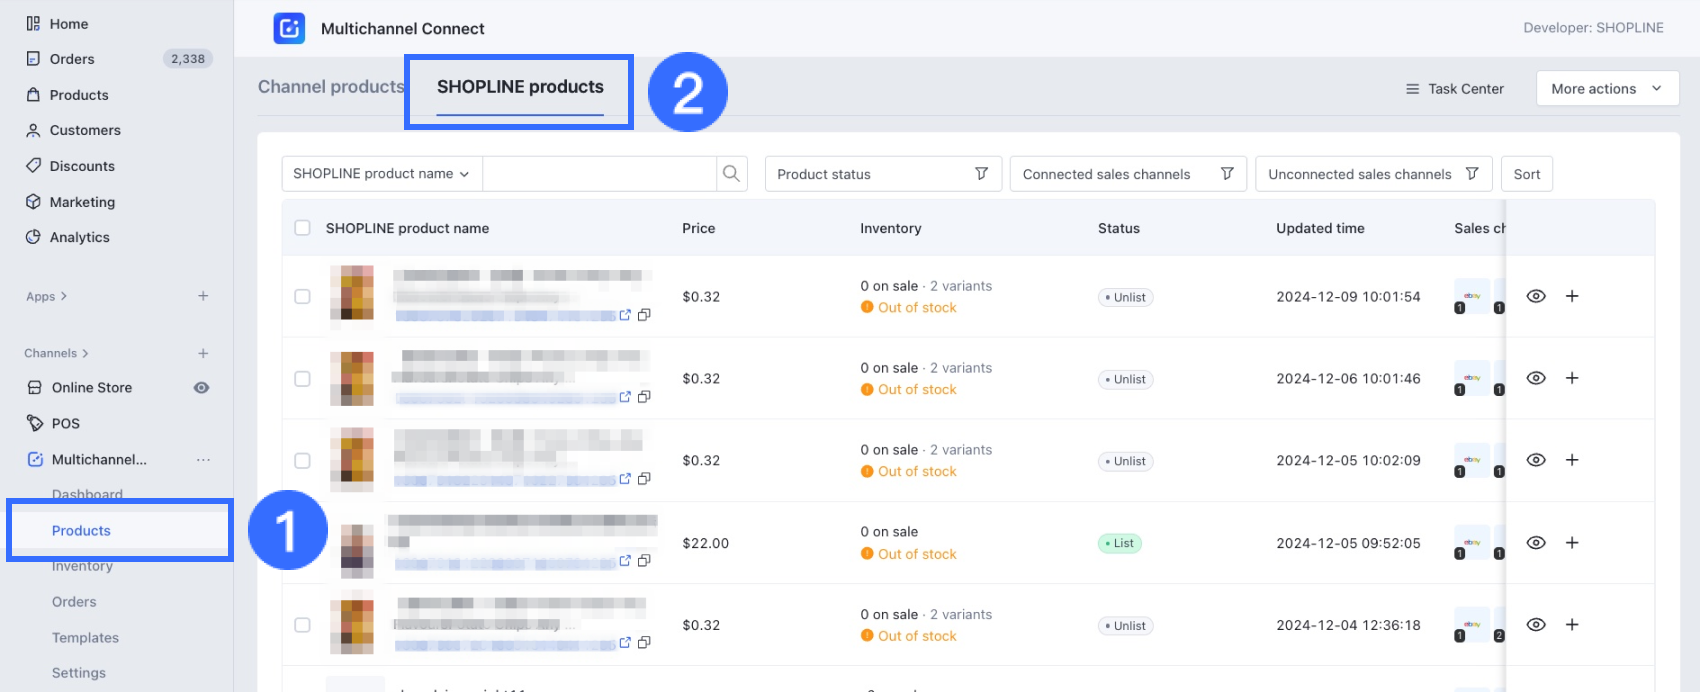Click the Sort button

[1526, 174]
